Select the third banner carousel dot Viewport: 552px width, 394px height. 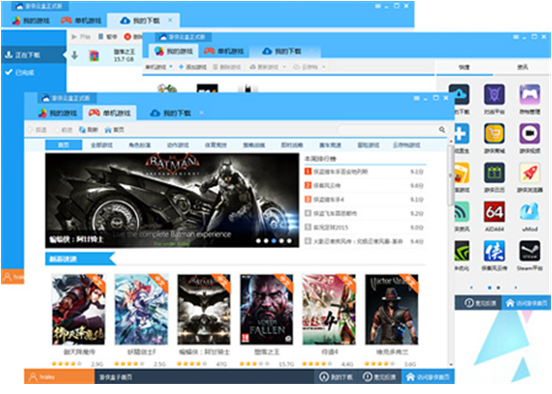pos(274,241)
